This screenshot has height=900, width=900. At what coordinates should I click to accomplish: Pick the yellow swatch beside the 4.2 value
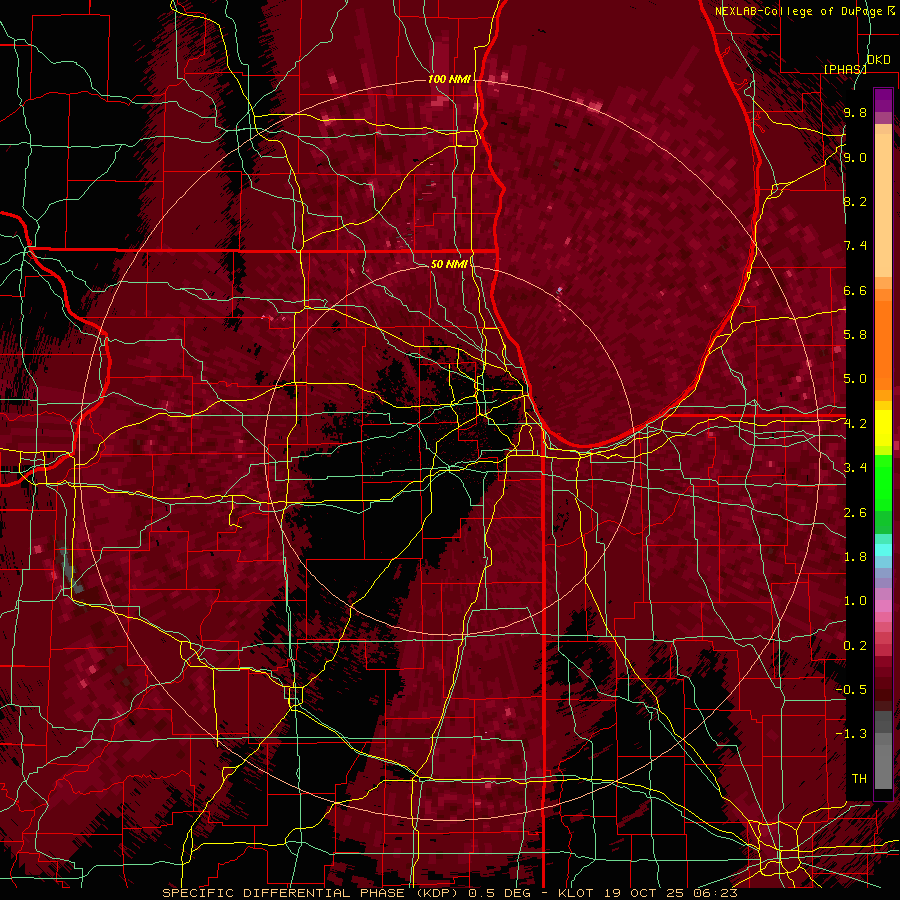[883, 427]
